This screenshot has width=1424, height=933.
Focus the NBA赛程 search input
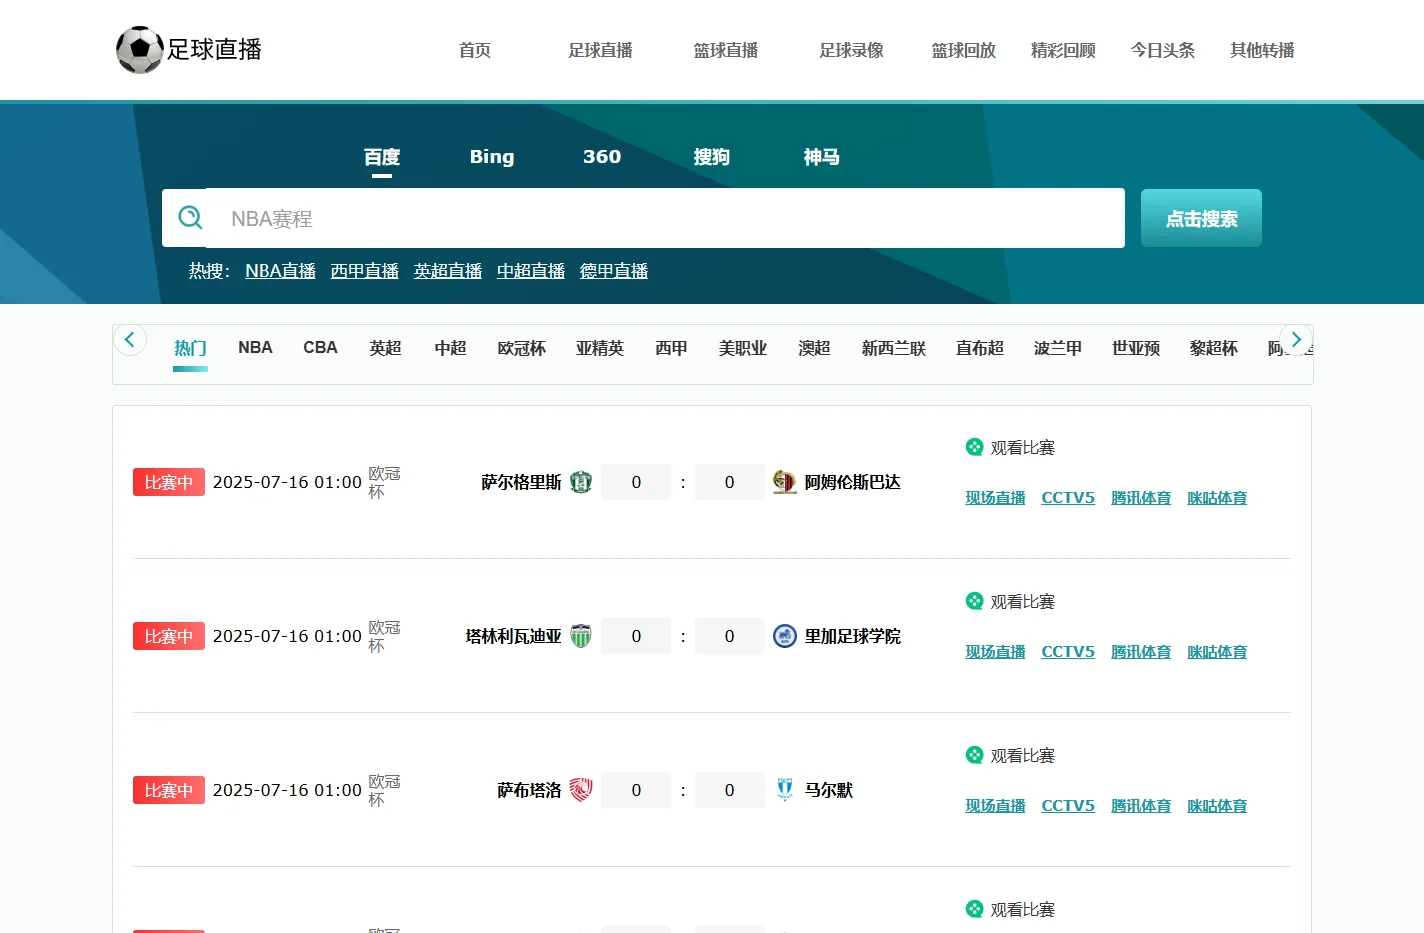665,218
